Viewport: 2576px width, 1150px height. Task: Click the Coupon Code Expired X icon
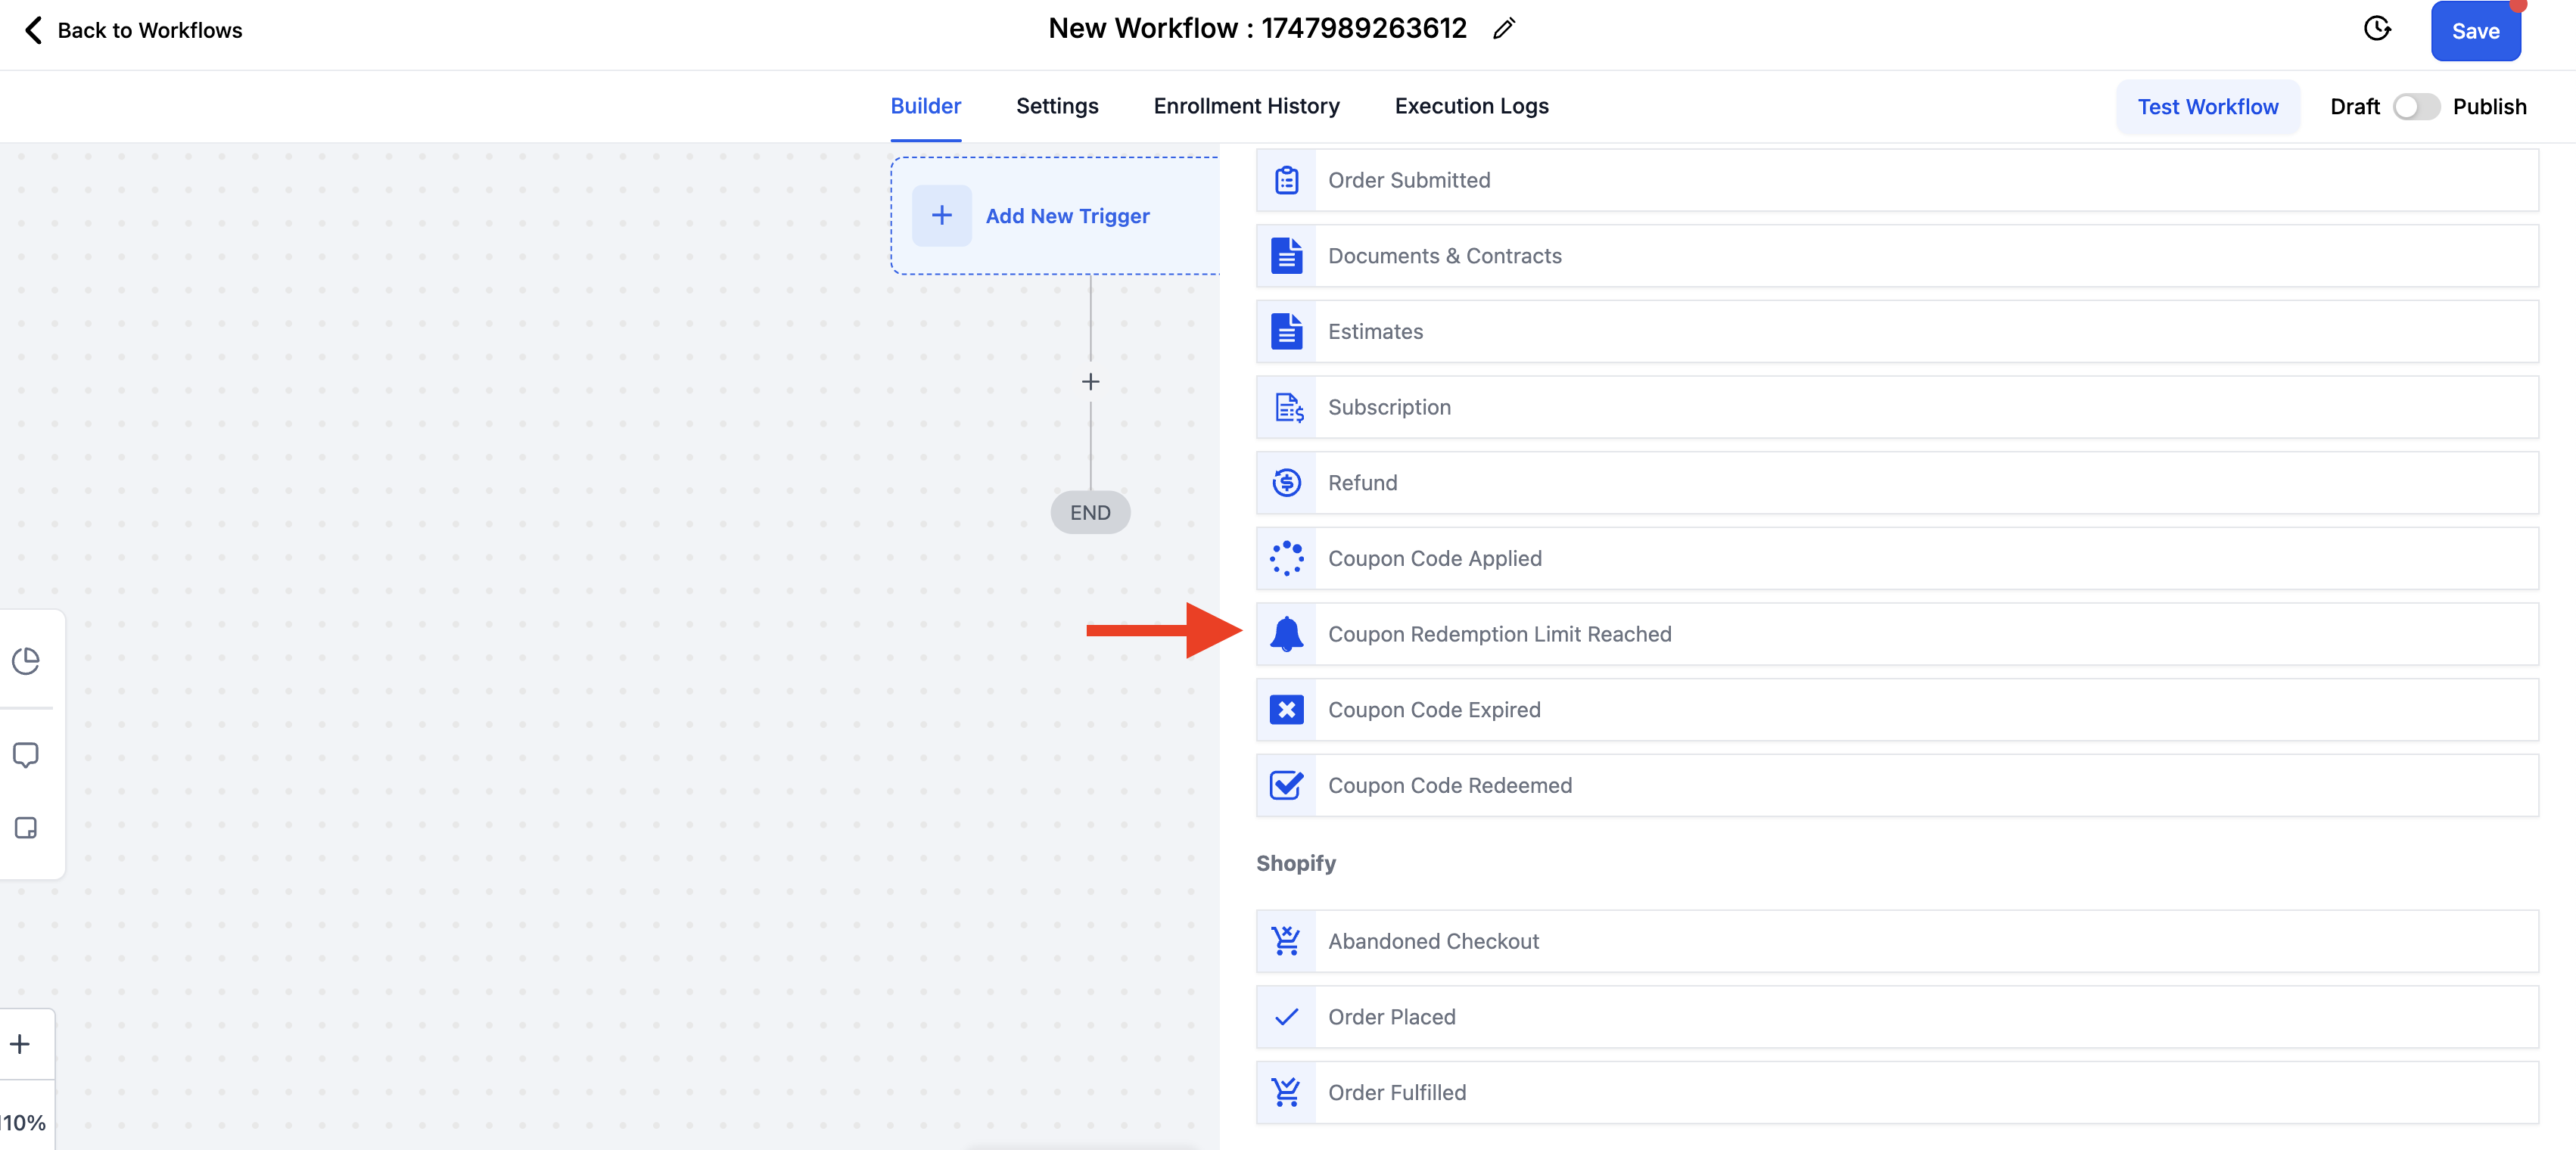click(1286, 710)
